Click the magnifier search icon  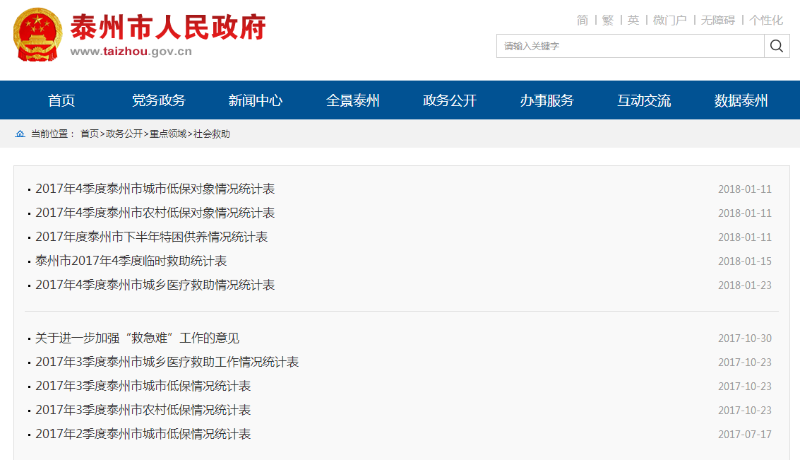777,46
